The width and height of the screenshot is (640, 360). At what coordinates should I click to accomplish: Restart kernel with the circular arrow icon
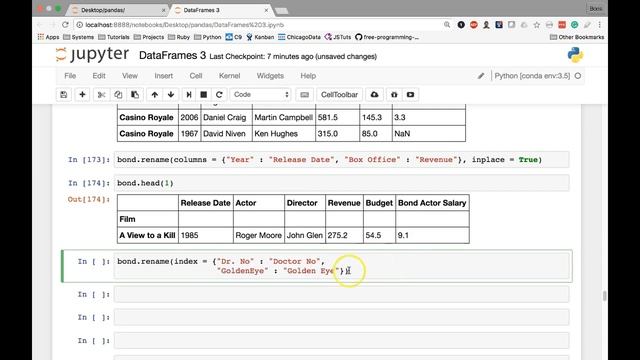pyautogui.click(x=219, y=95)
